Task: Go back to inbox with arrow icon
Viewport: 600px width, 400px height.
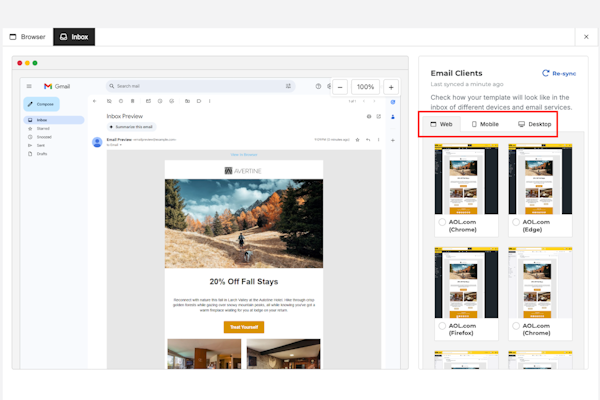Action: coord(95,101)
